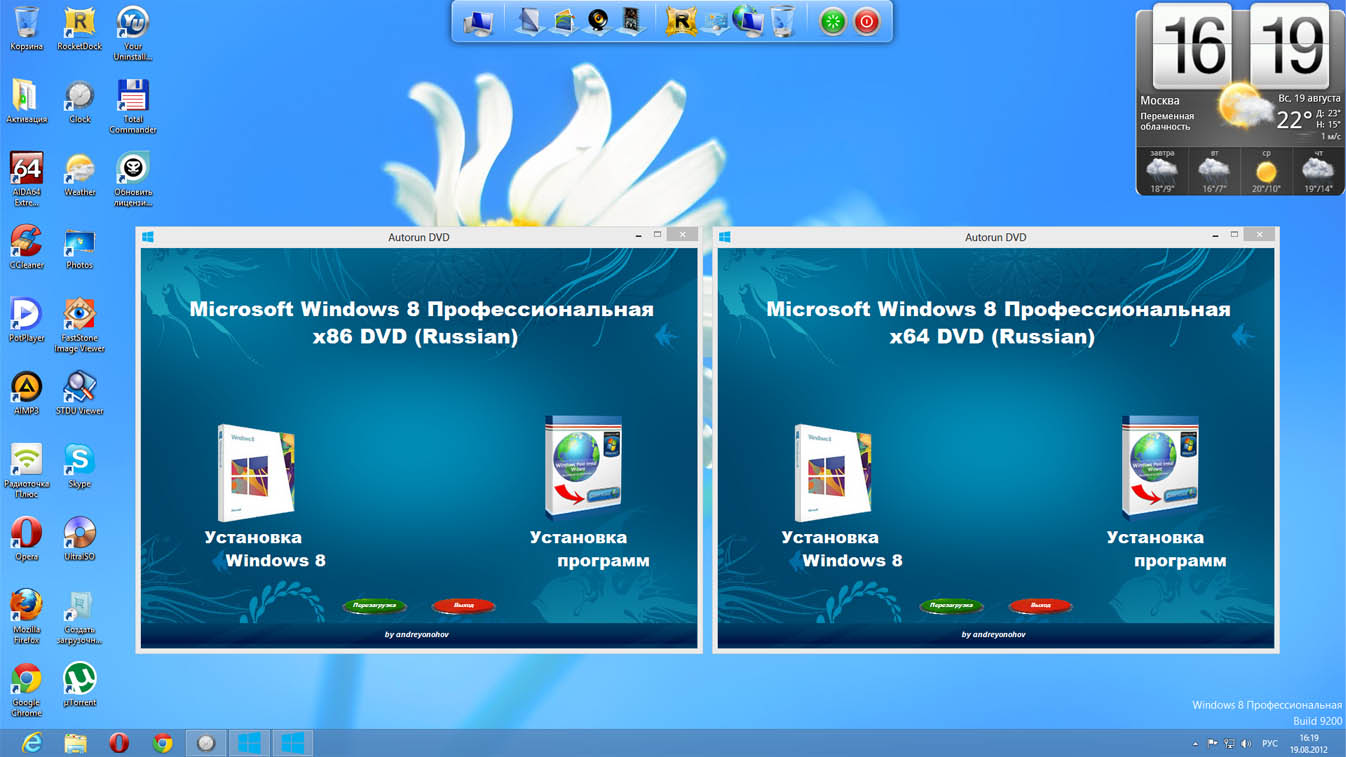This screenshot has width=1346, height=757.
Task: Open the File Explorer taskbar icon
Action: pyautogui.click(x=75, y=743)
